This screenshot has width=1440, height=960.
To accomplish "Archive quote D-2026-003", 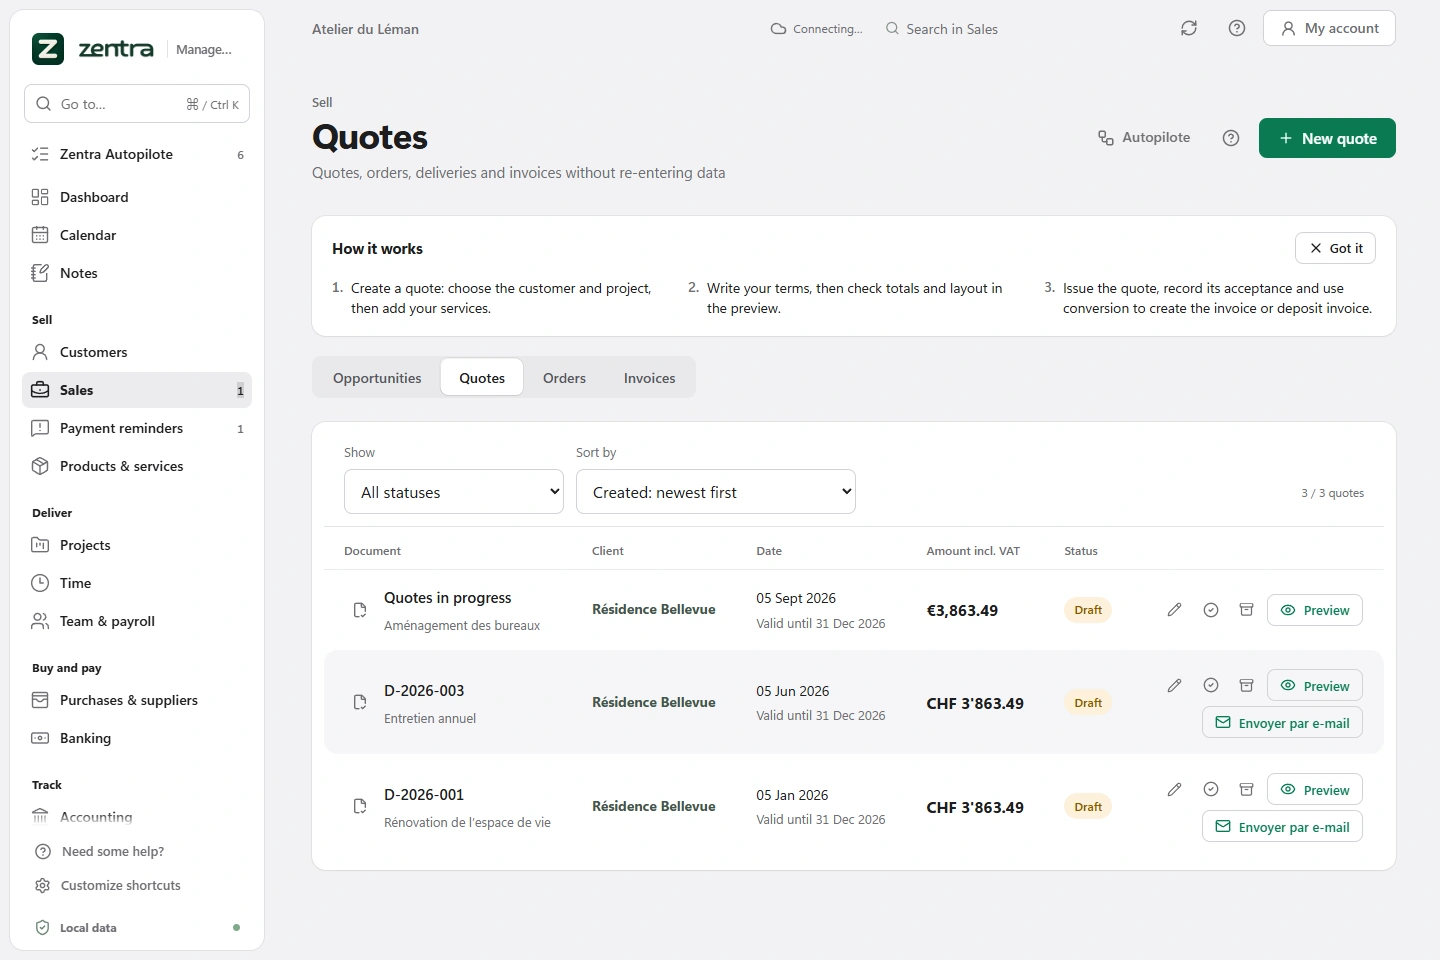I will coord(1247,686).
